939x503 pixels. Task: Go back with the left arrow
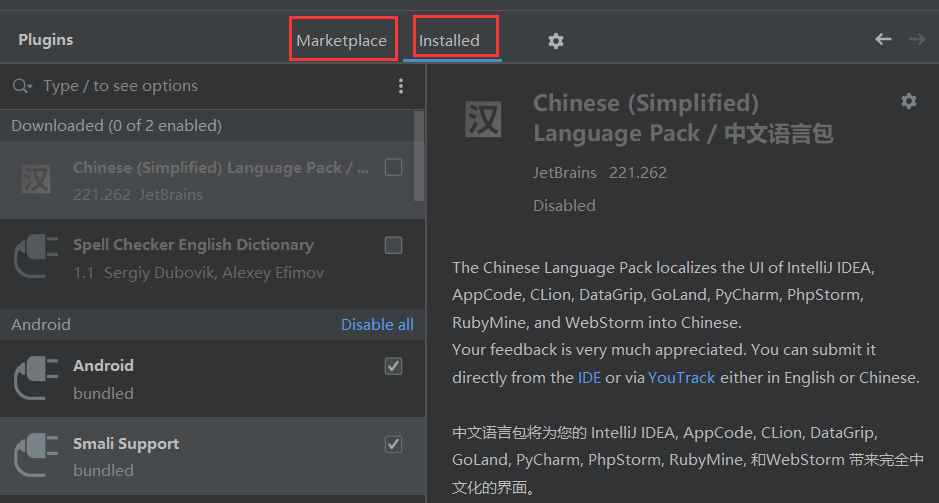click(883, 40)
